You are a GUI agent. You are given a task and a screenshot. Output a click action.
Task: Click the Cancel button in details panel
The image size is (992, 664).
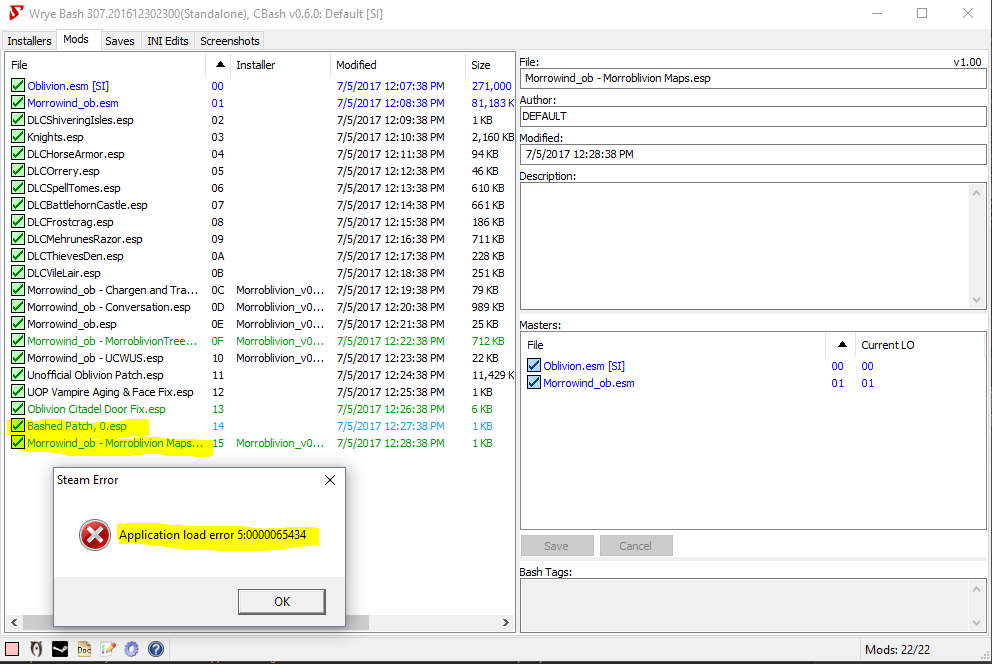click(x=636, y=546)
